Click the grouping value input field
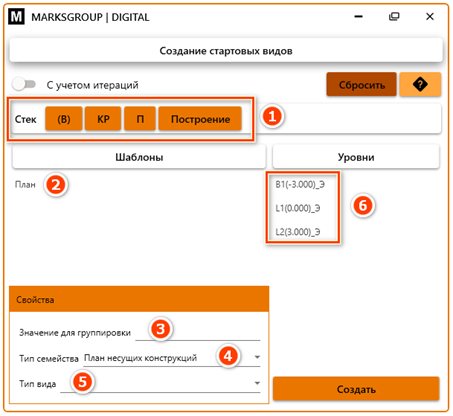 click(198, 332)
